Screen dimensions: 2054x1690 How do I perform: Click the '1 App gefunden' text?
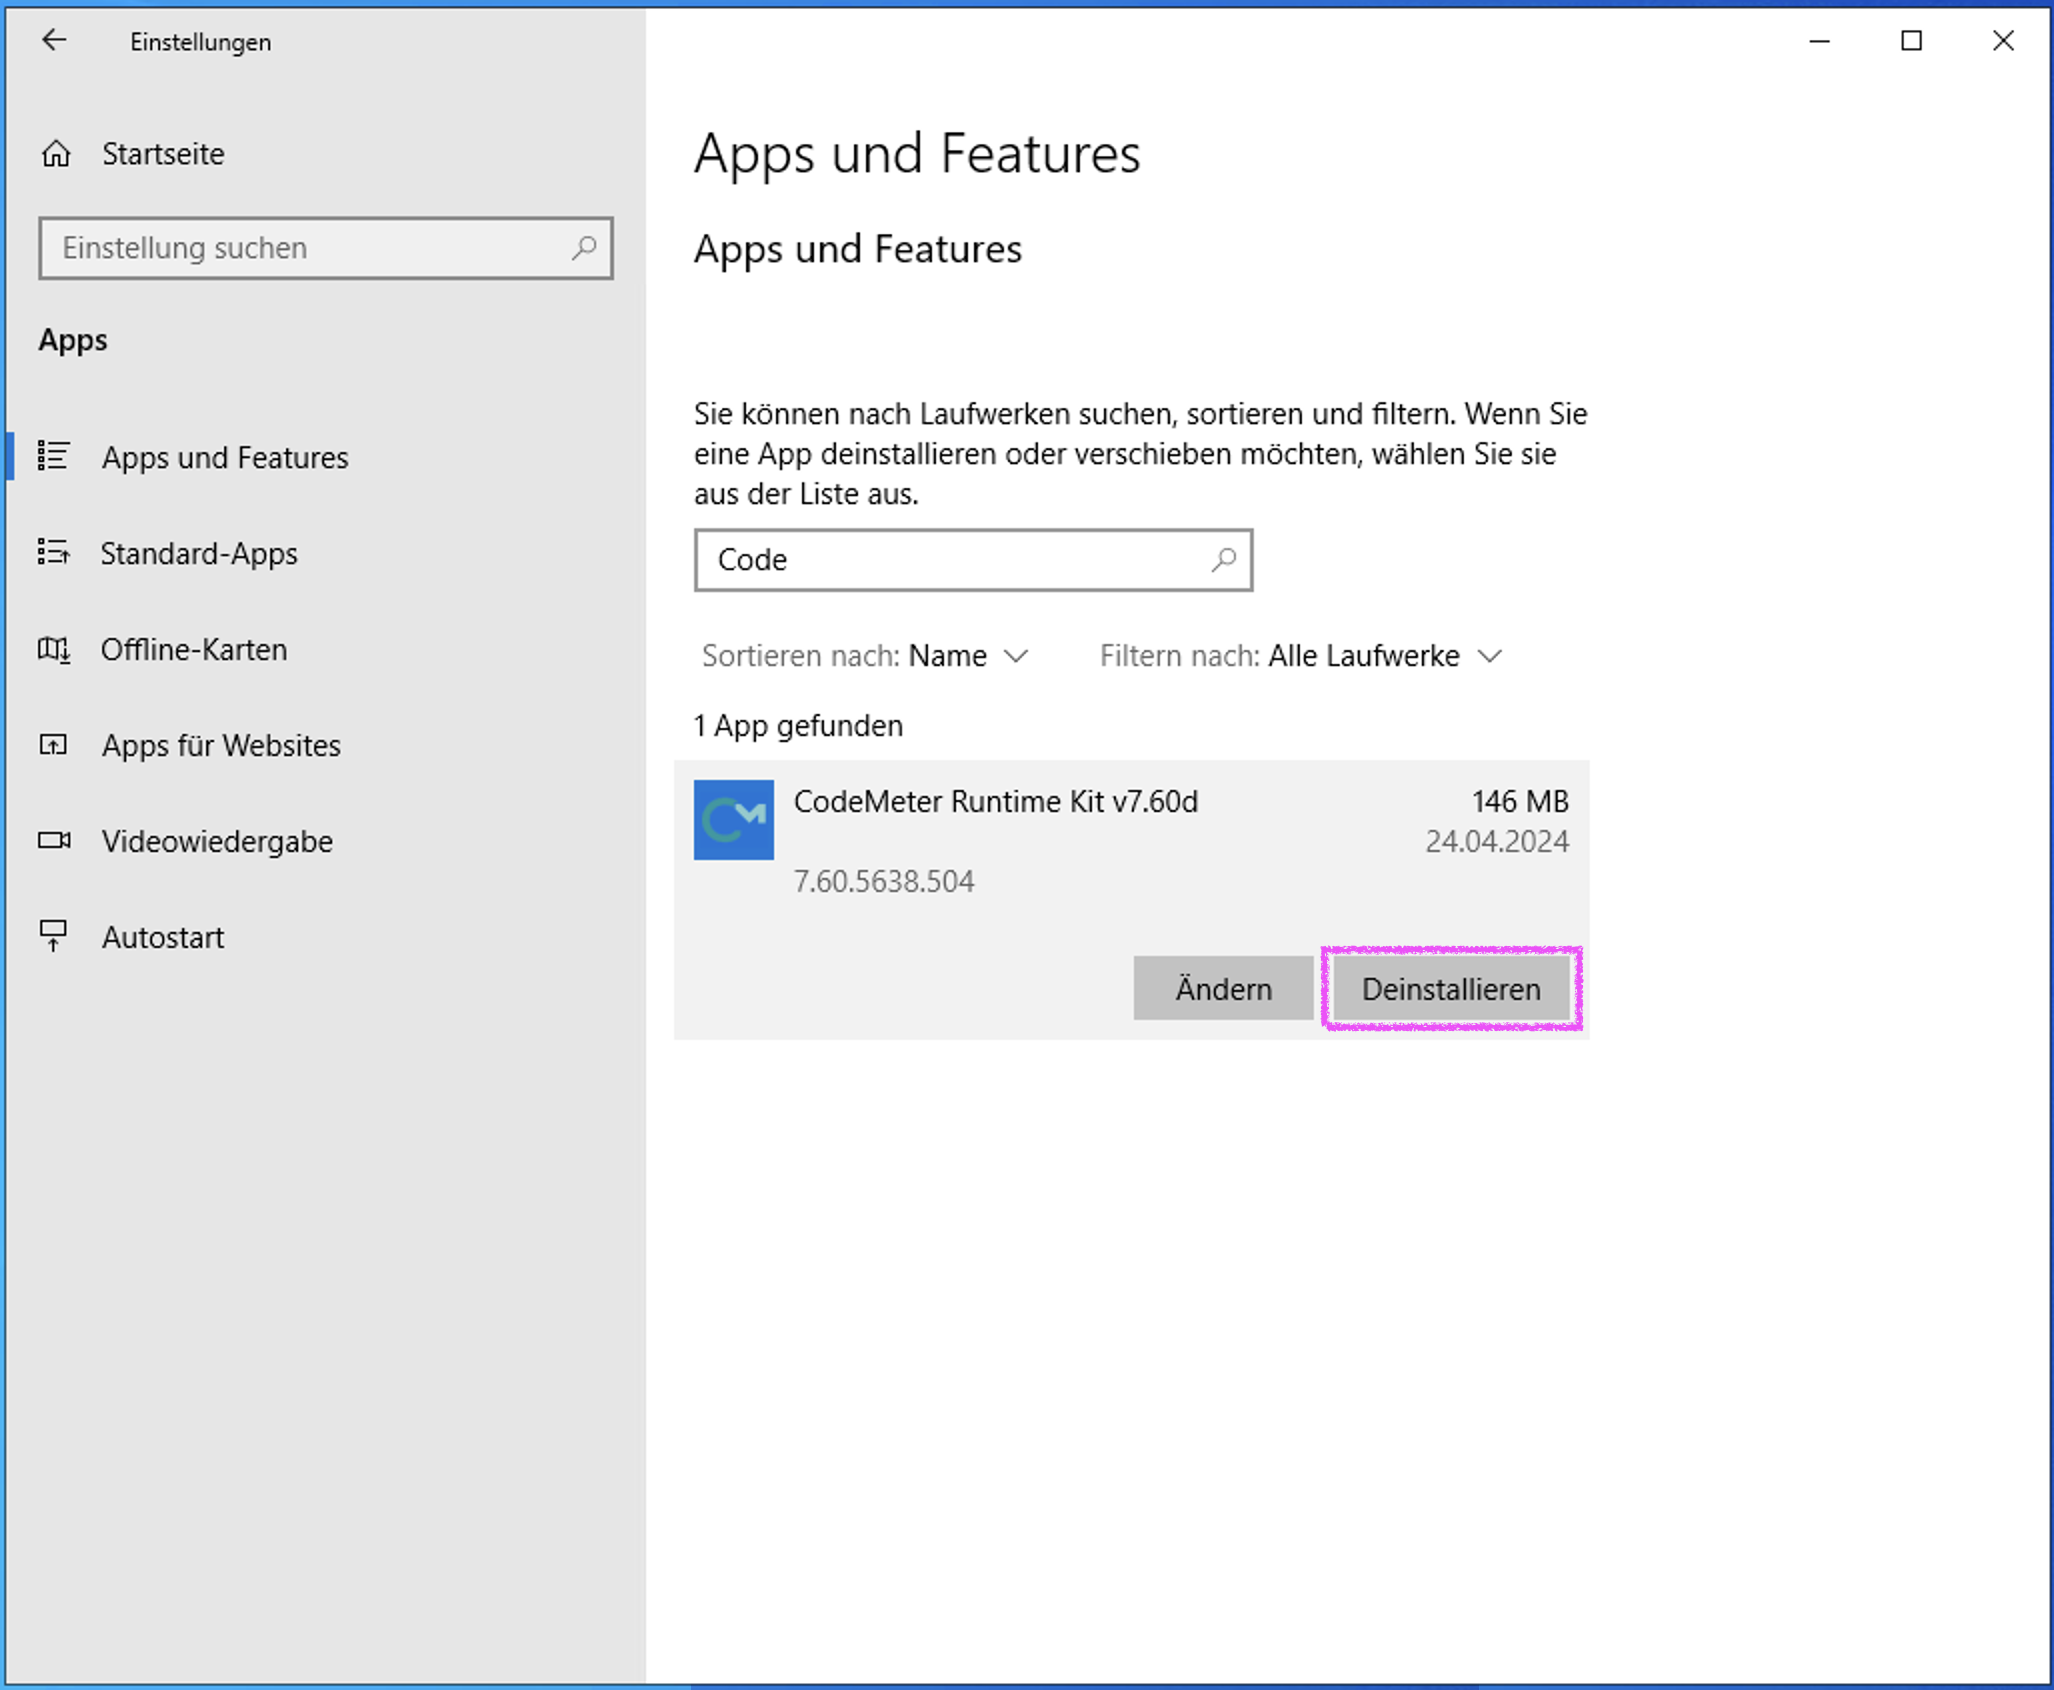point(798,725)
